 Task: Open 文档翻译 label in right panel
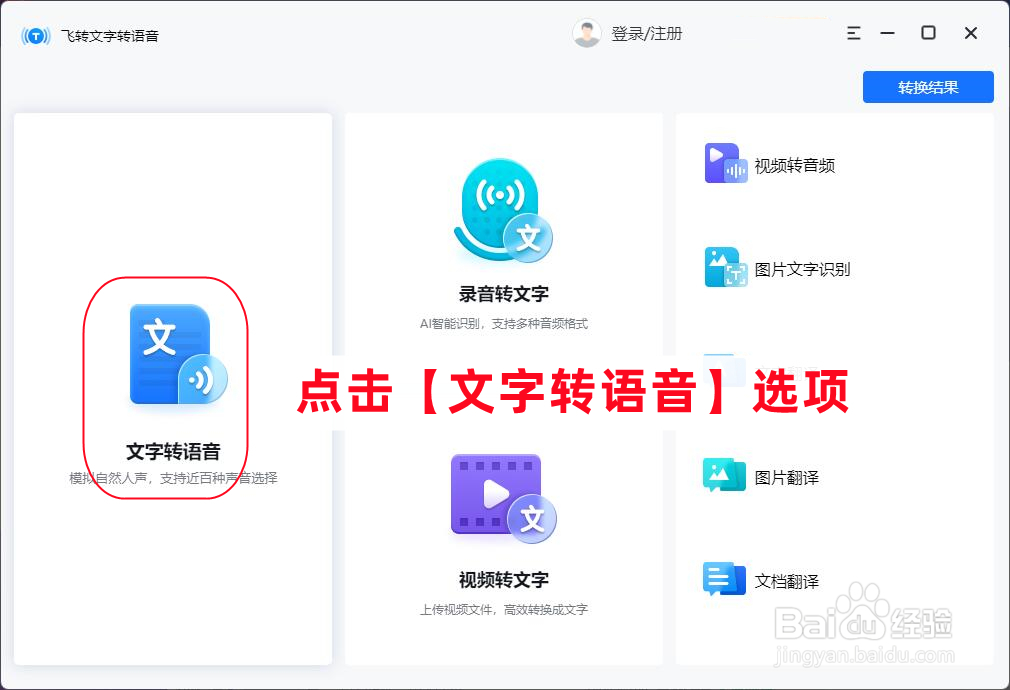pyautogui.click(x=786, y=581)
